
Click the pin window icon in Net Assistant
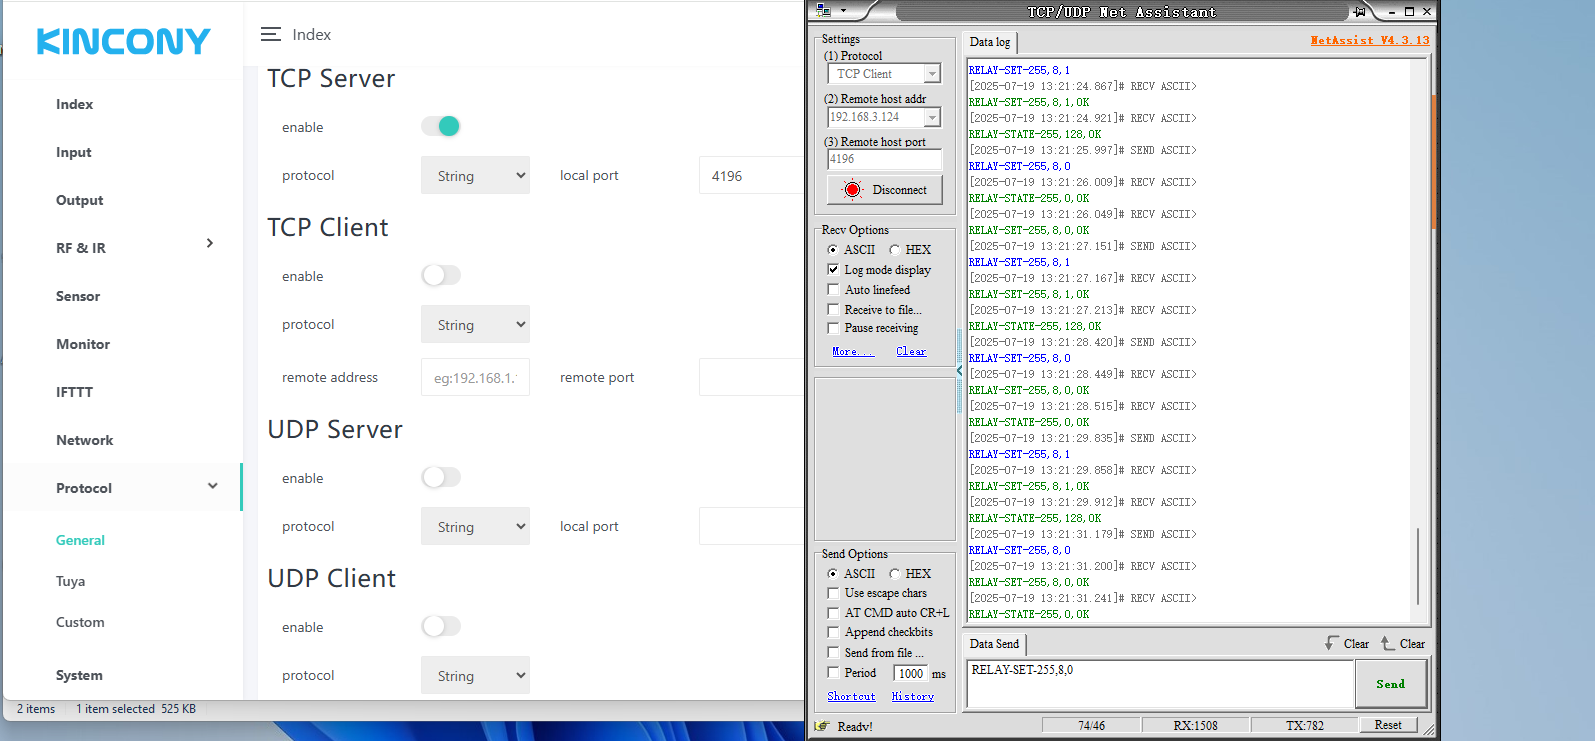(x=1359, y=12)
